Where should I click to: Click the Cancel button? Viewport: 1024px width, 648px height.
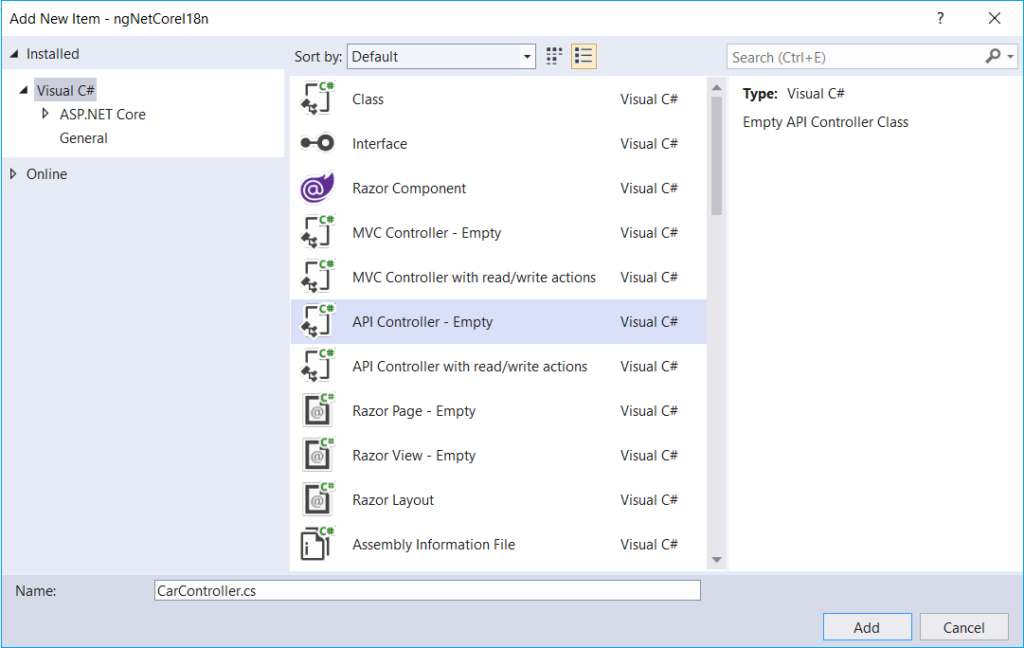click(964, 627)
